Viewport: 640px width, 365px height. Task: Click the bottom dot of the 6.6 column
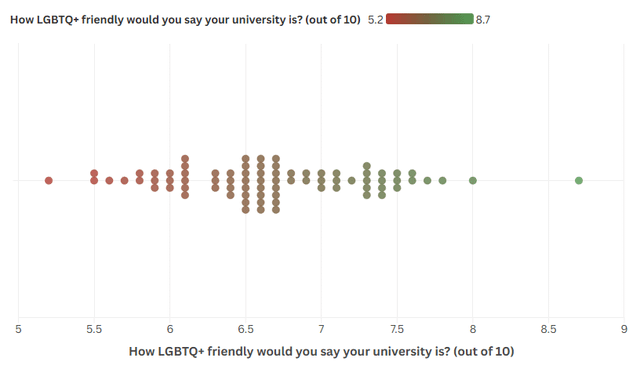pos(261,210)
